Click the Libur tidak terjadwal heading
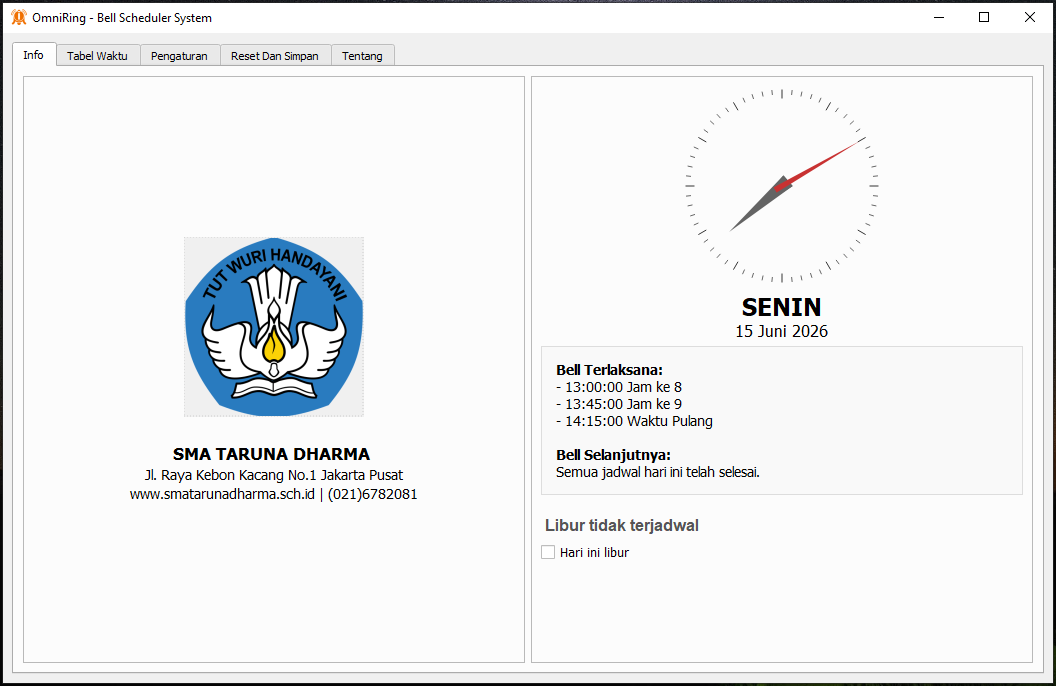Image resolution: width=1056 pixels, height=686 pixels. click(x=622, y=525)
